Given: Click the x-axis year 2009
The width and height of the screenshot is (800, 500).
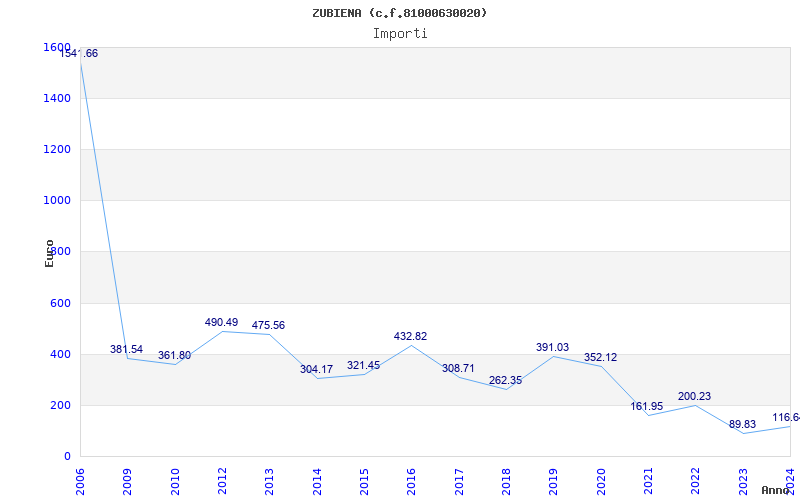Looking at the screenshot, I should [x=128, y=482].
